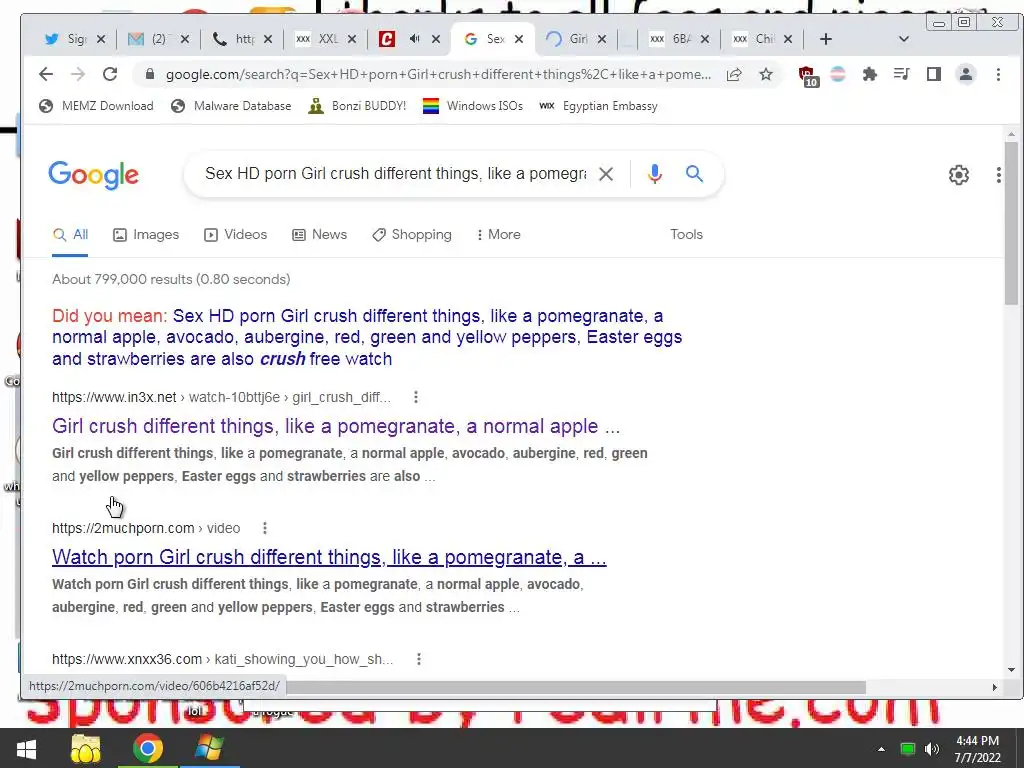The width and height of the screenshot is (1024, 768).
Task: Click the forward navigation arrow
Action: coord(78,74)
